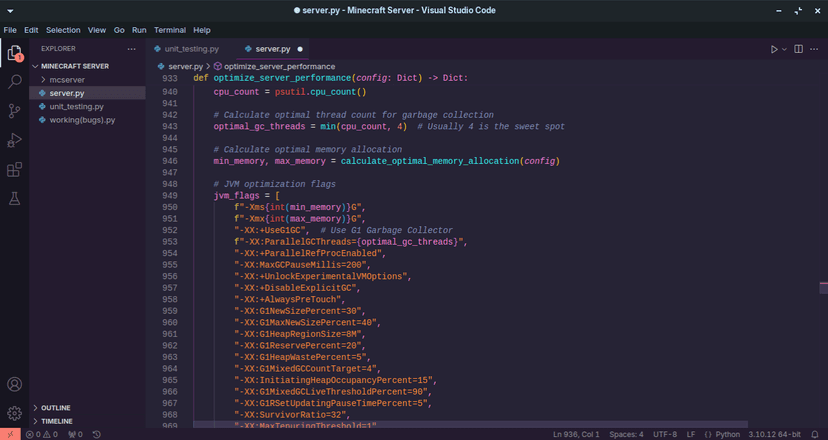Expand the mcserver folder
The width and height of the screenshot is (828, 440).
[x=67, y=79]
